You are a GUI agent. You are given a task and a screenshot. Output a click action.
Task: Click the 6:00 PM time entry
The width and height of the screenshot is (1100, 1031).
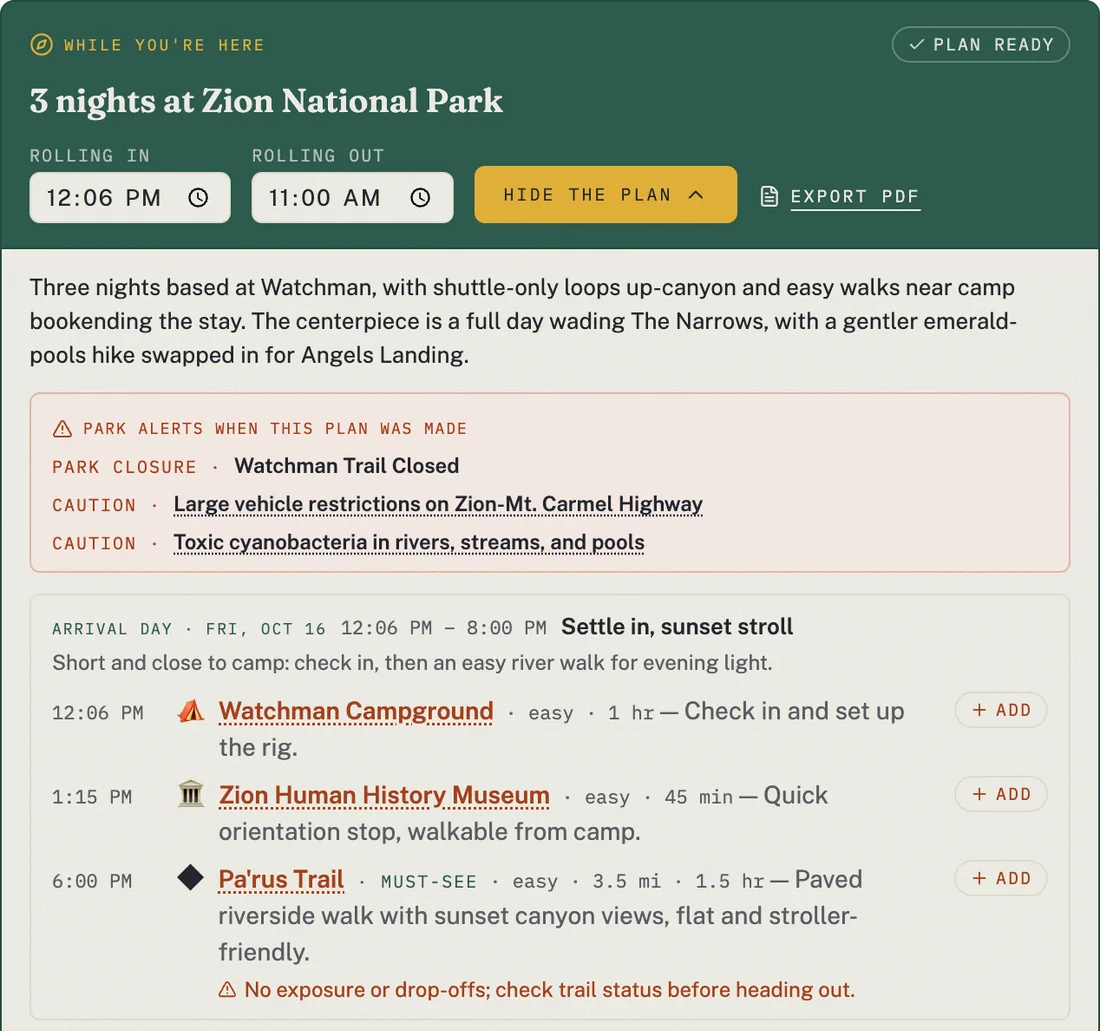pyautogui.click(x=92, y=881)
